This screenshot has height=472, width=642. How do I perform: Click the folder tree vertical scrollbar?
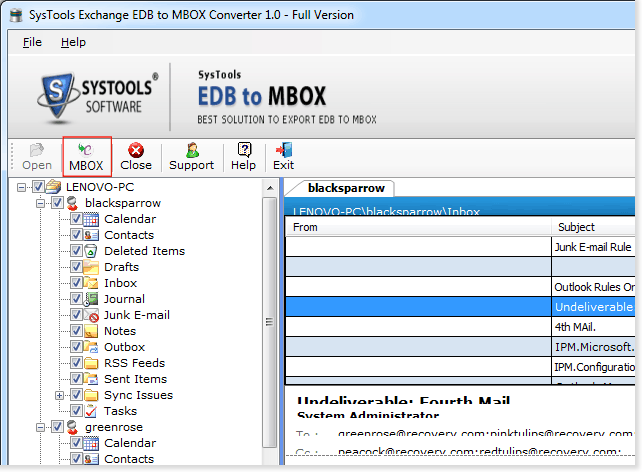[x=268, y=320]
